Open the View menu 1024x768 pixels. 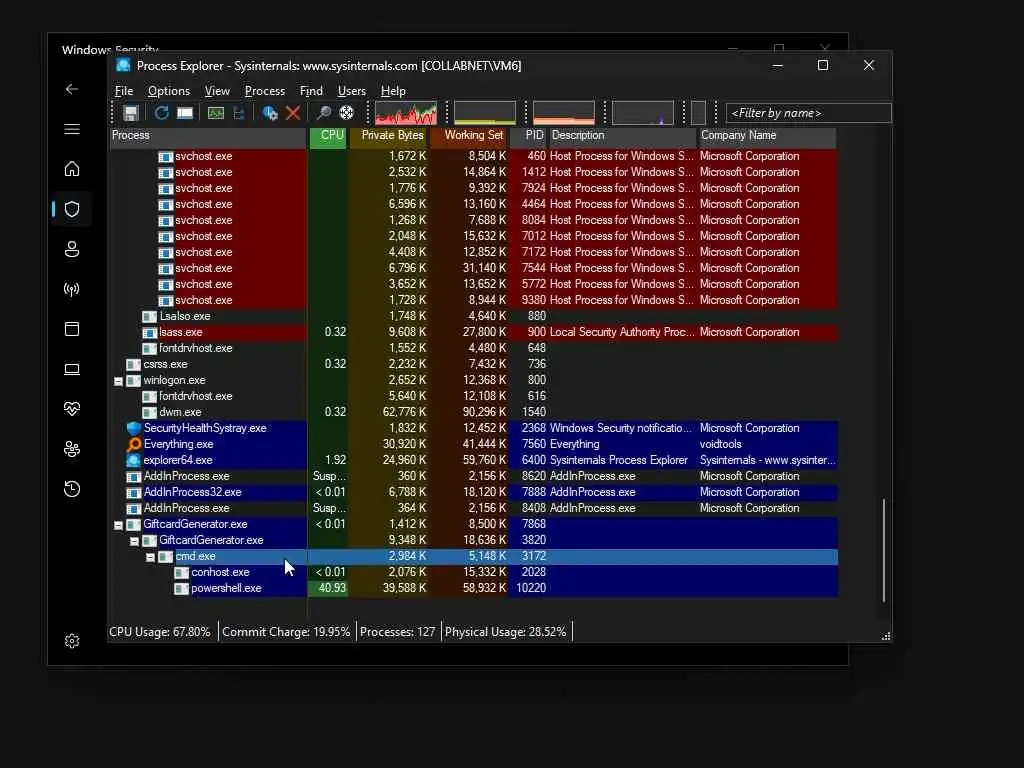tap(217, 91)
